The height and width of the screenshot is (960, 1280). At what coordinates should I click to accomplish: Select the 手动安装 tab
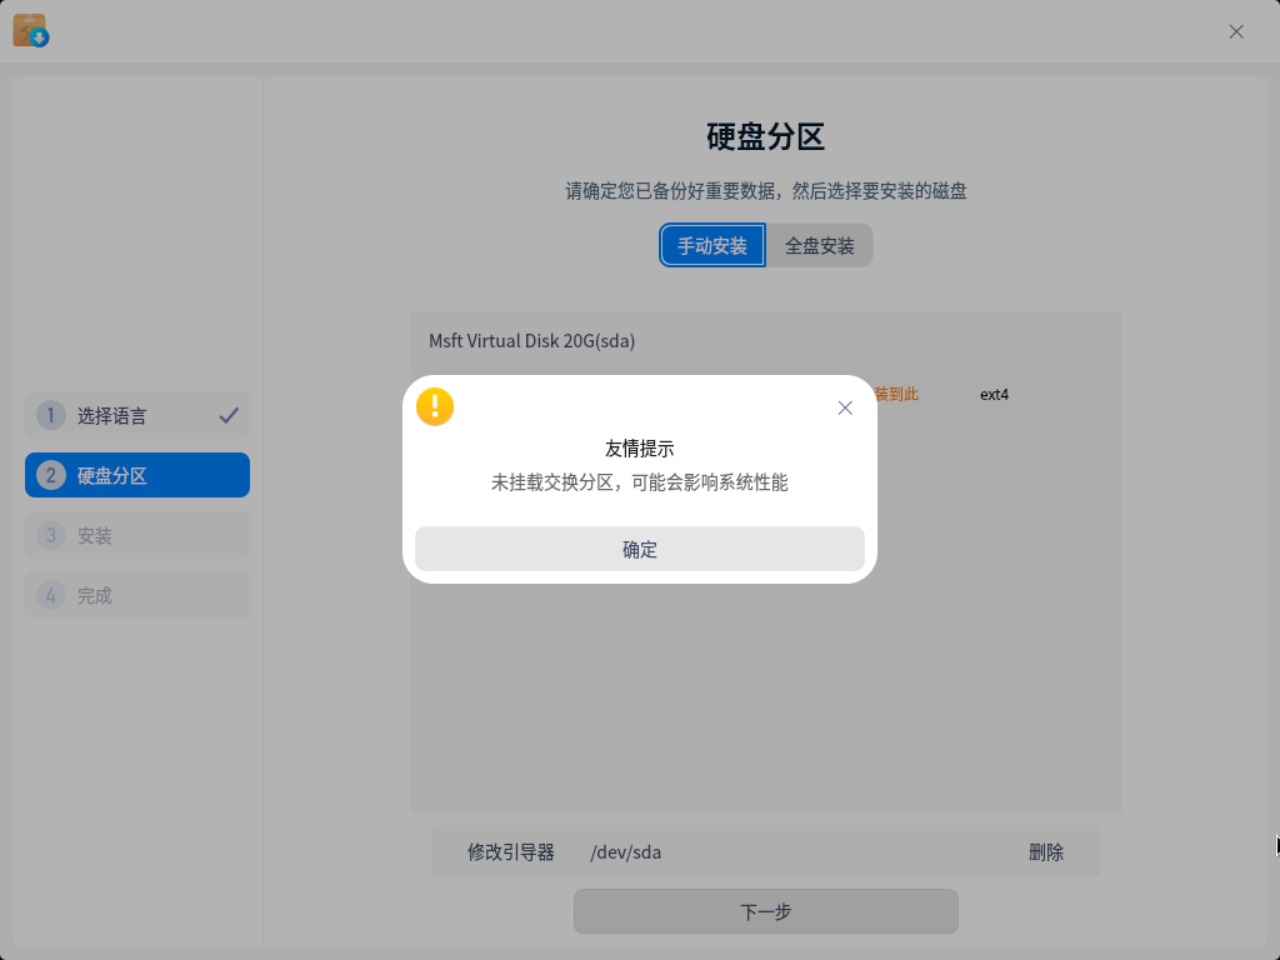tap(712, 245)
